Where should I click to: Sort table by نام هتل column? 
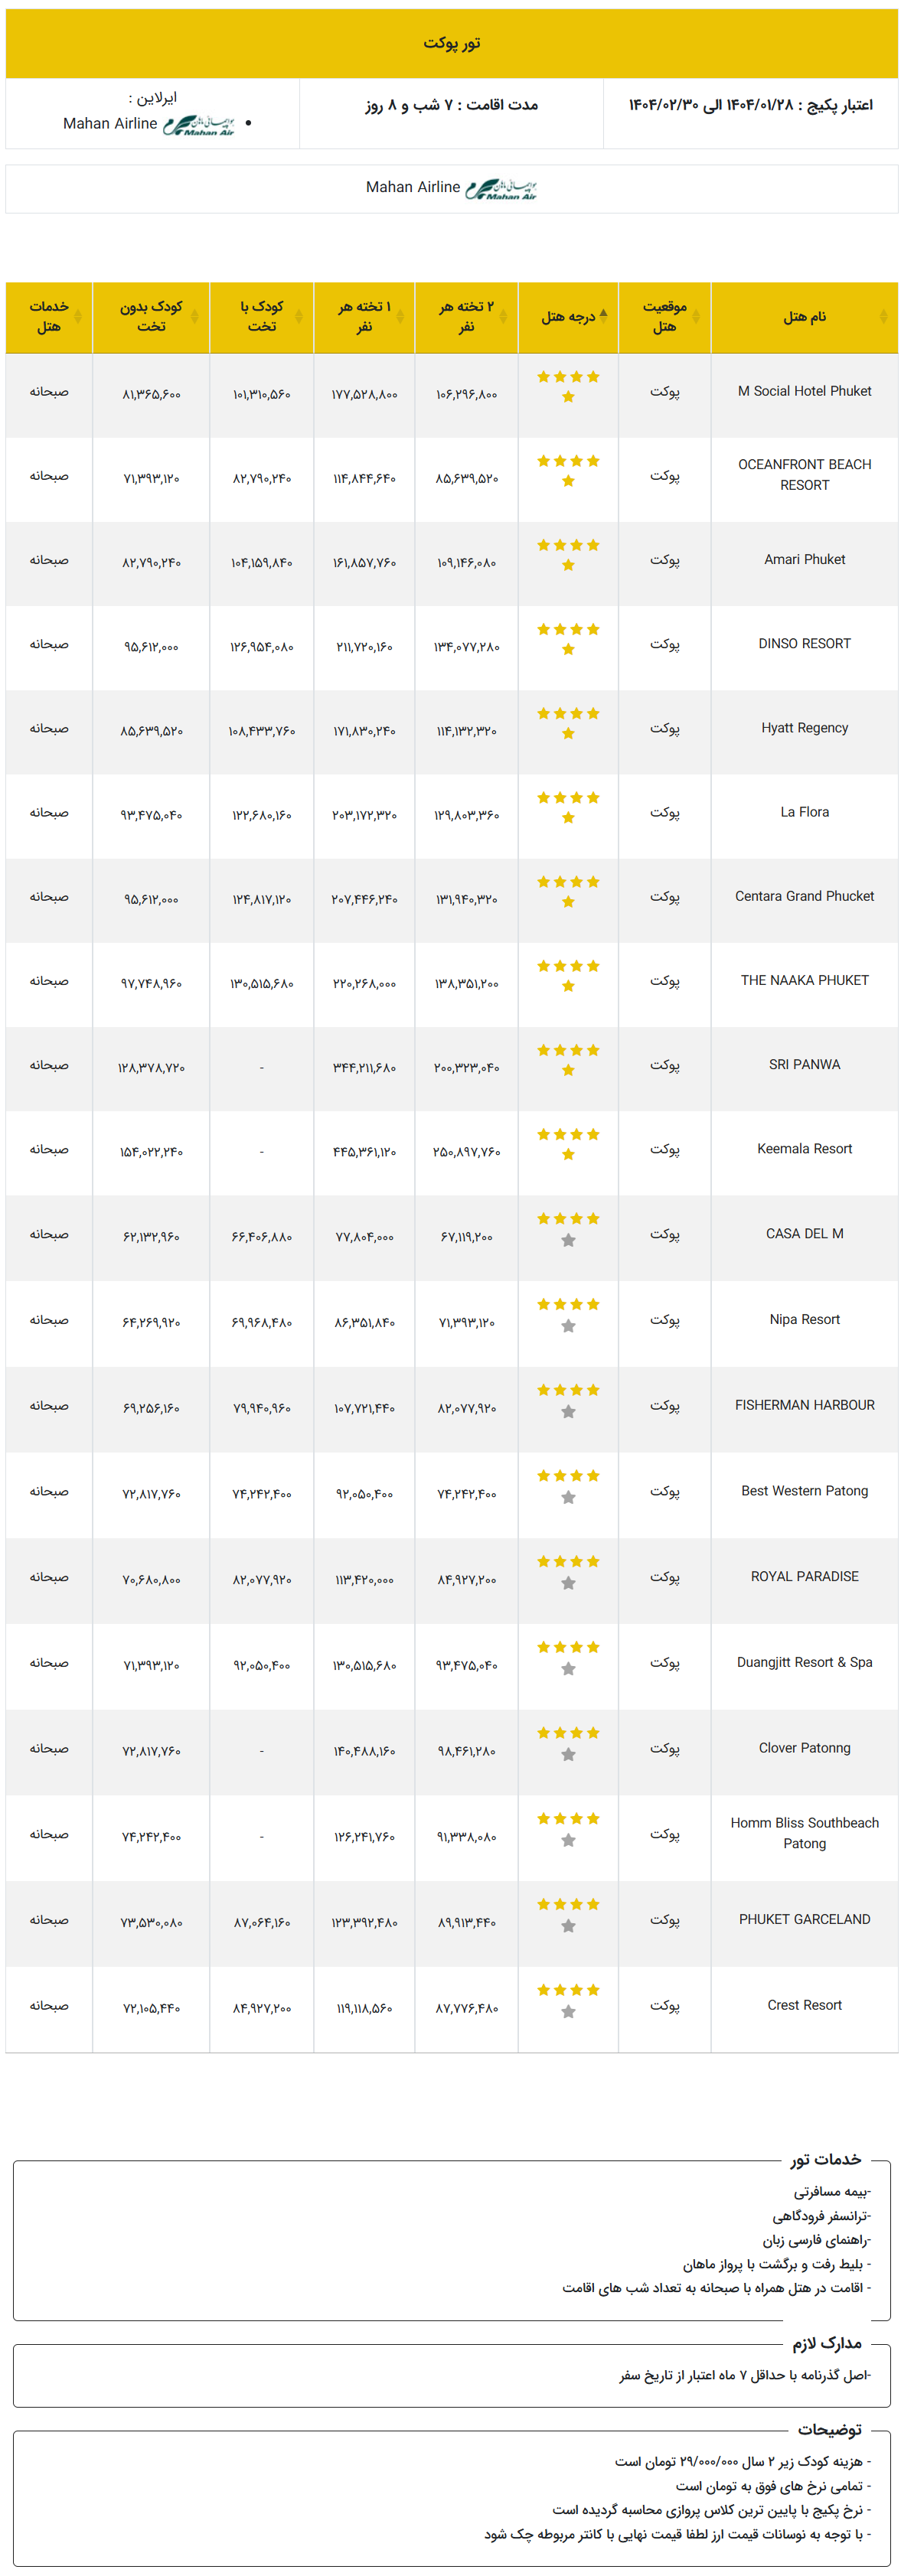(x=805, y=317)
